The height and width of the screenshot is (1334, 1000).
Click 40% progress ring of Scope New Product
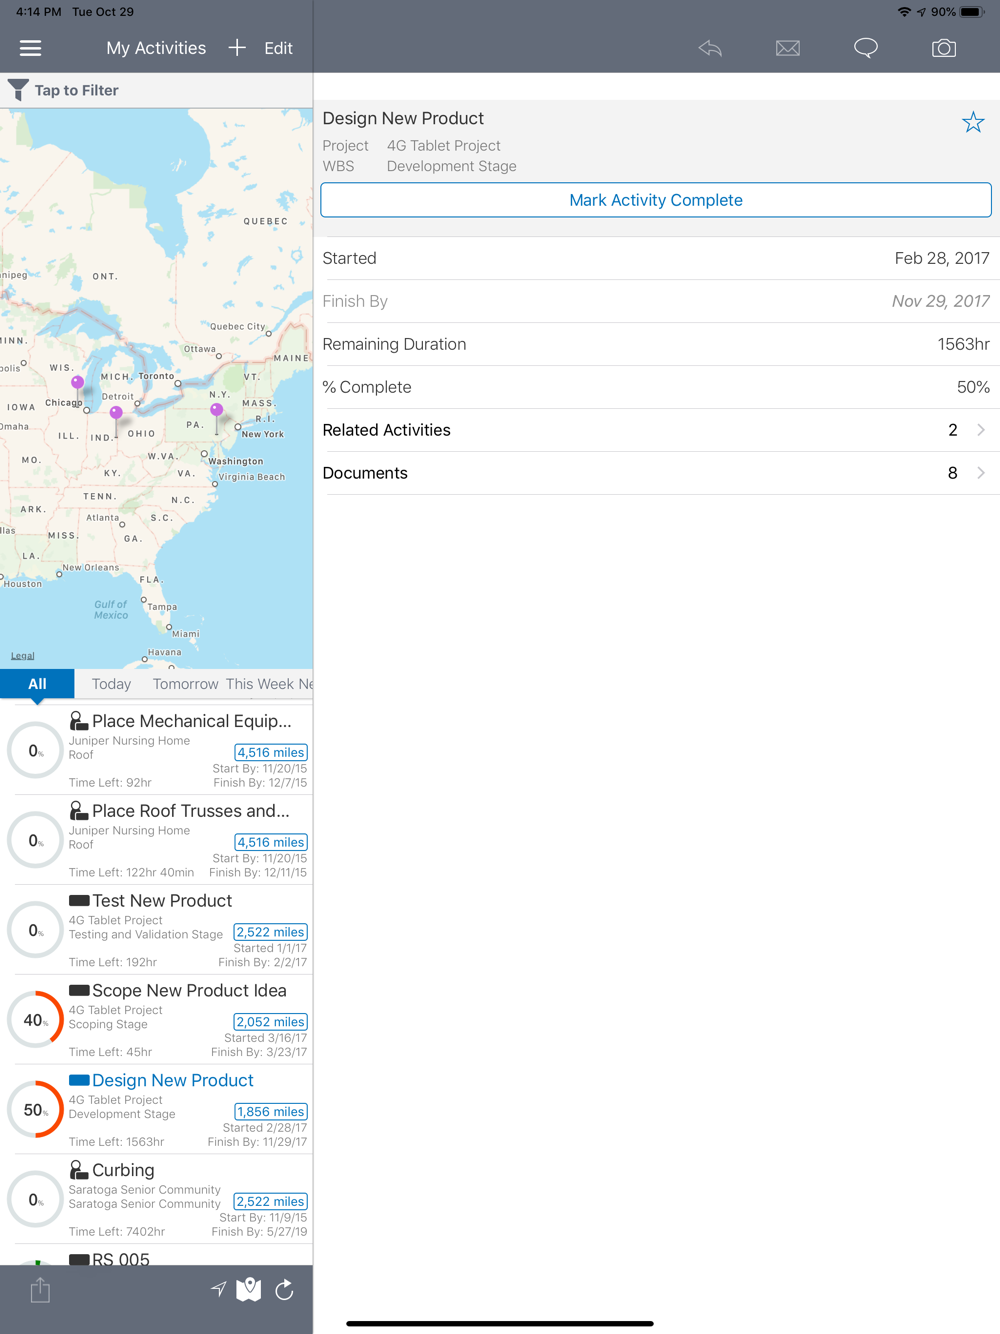(x=36, y=1020)
